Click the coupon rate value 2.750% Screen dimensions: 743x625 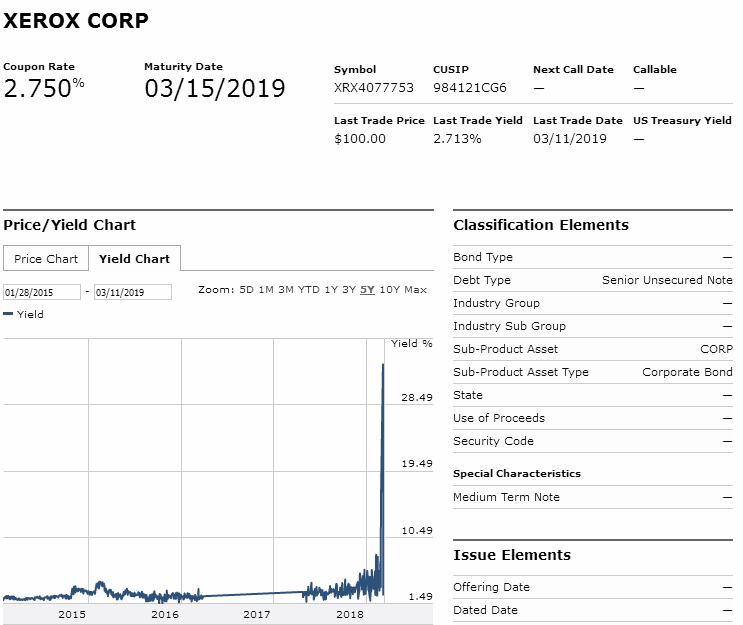tap(44, 88)
